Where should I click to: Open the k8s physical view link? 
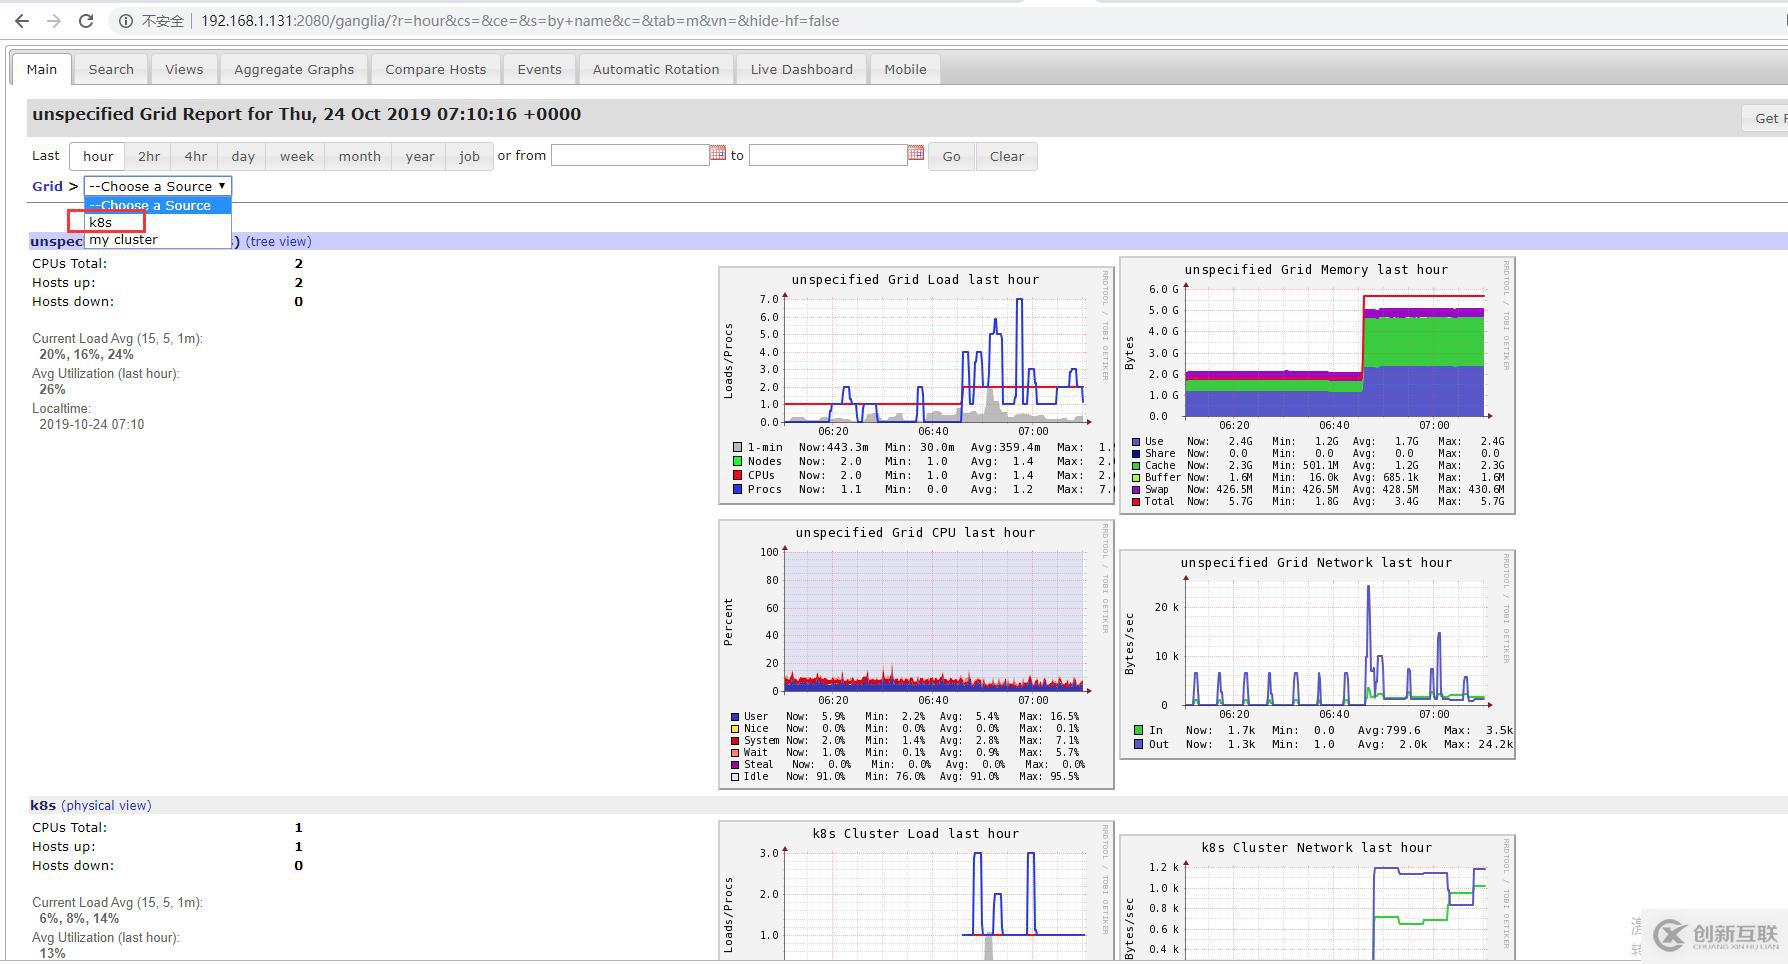pyautogui.click(x=106, y=805)
